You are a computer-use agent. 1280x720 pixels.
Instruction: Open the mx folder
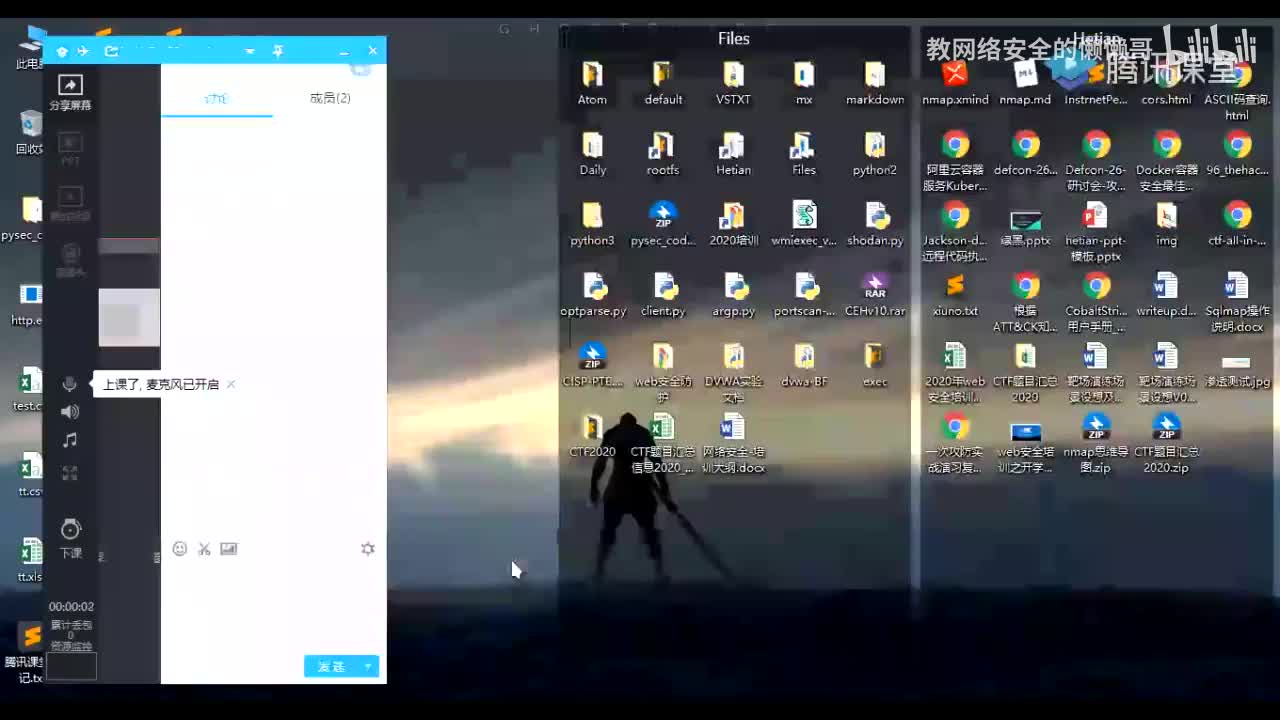[x=804, y=84]
